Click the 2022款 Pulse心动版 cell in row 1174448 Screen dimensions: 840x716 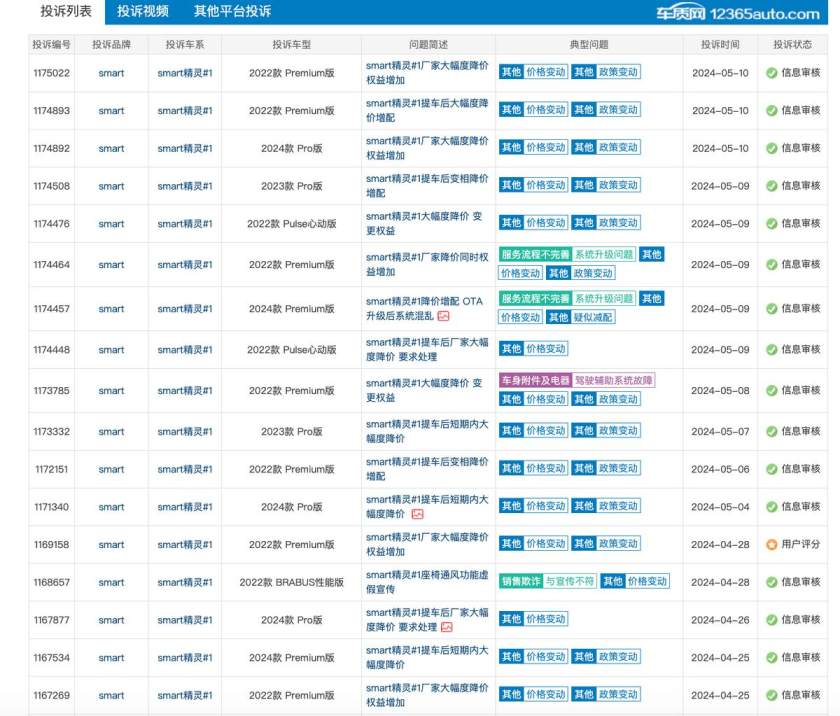click(291, 350)
